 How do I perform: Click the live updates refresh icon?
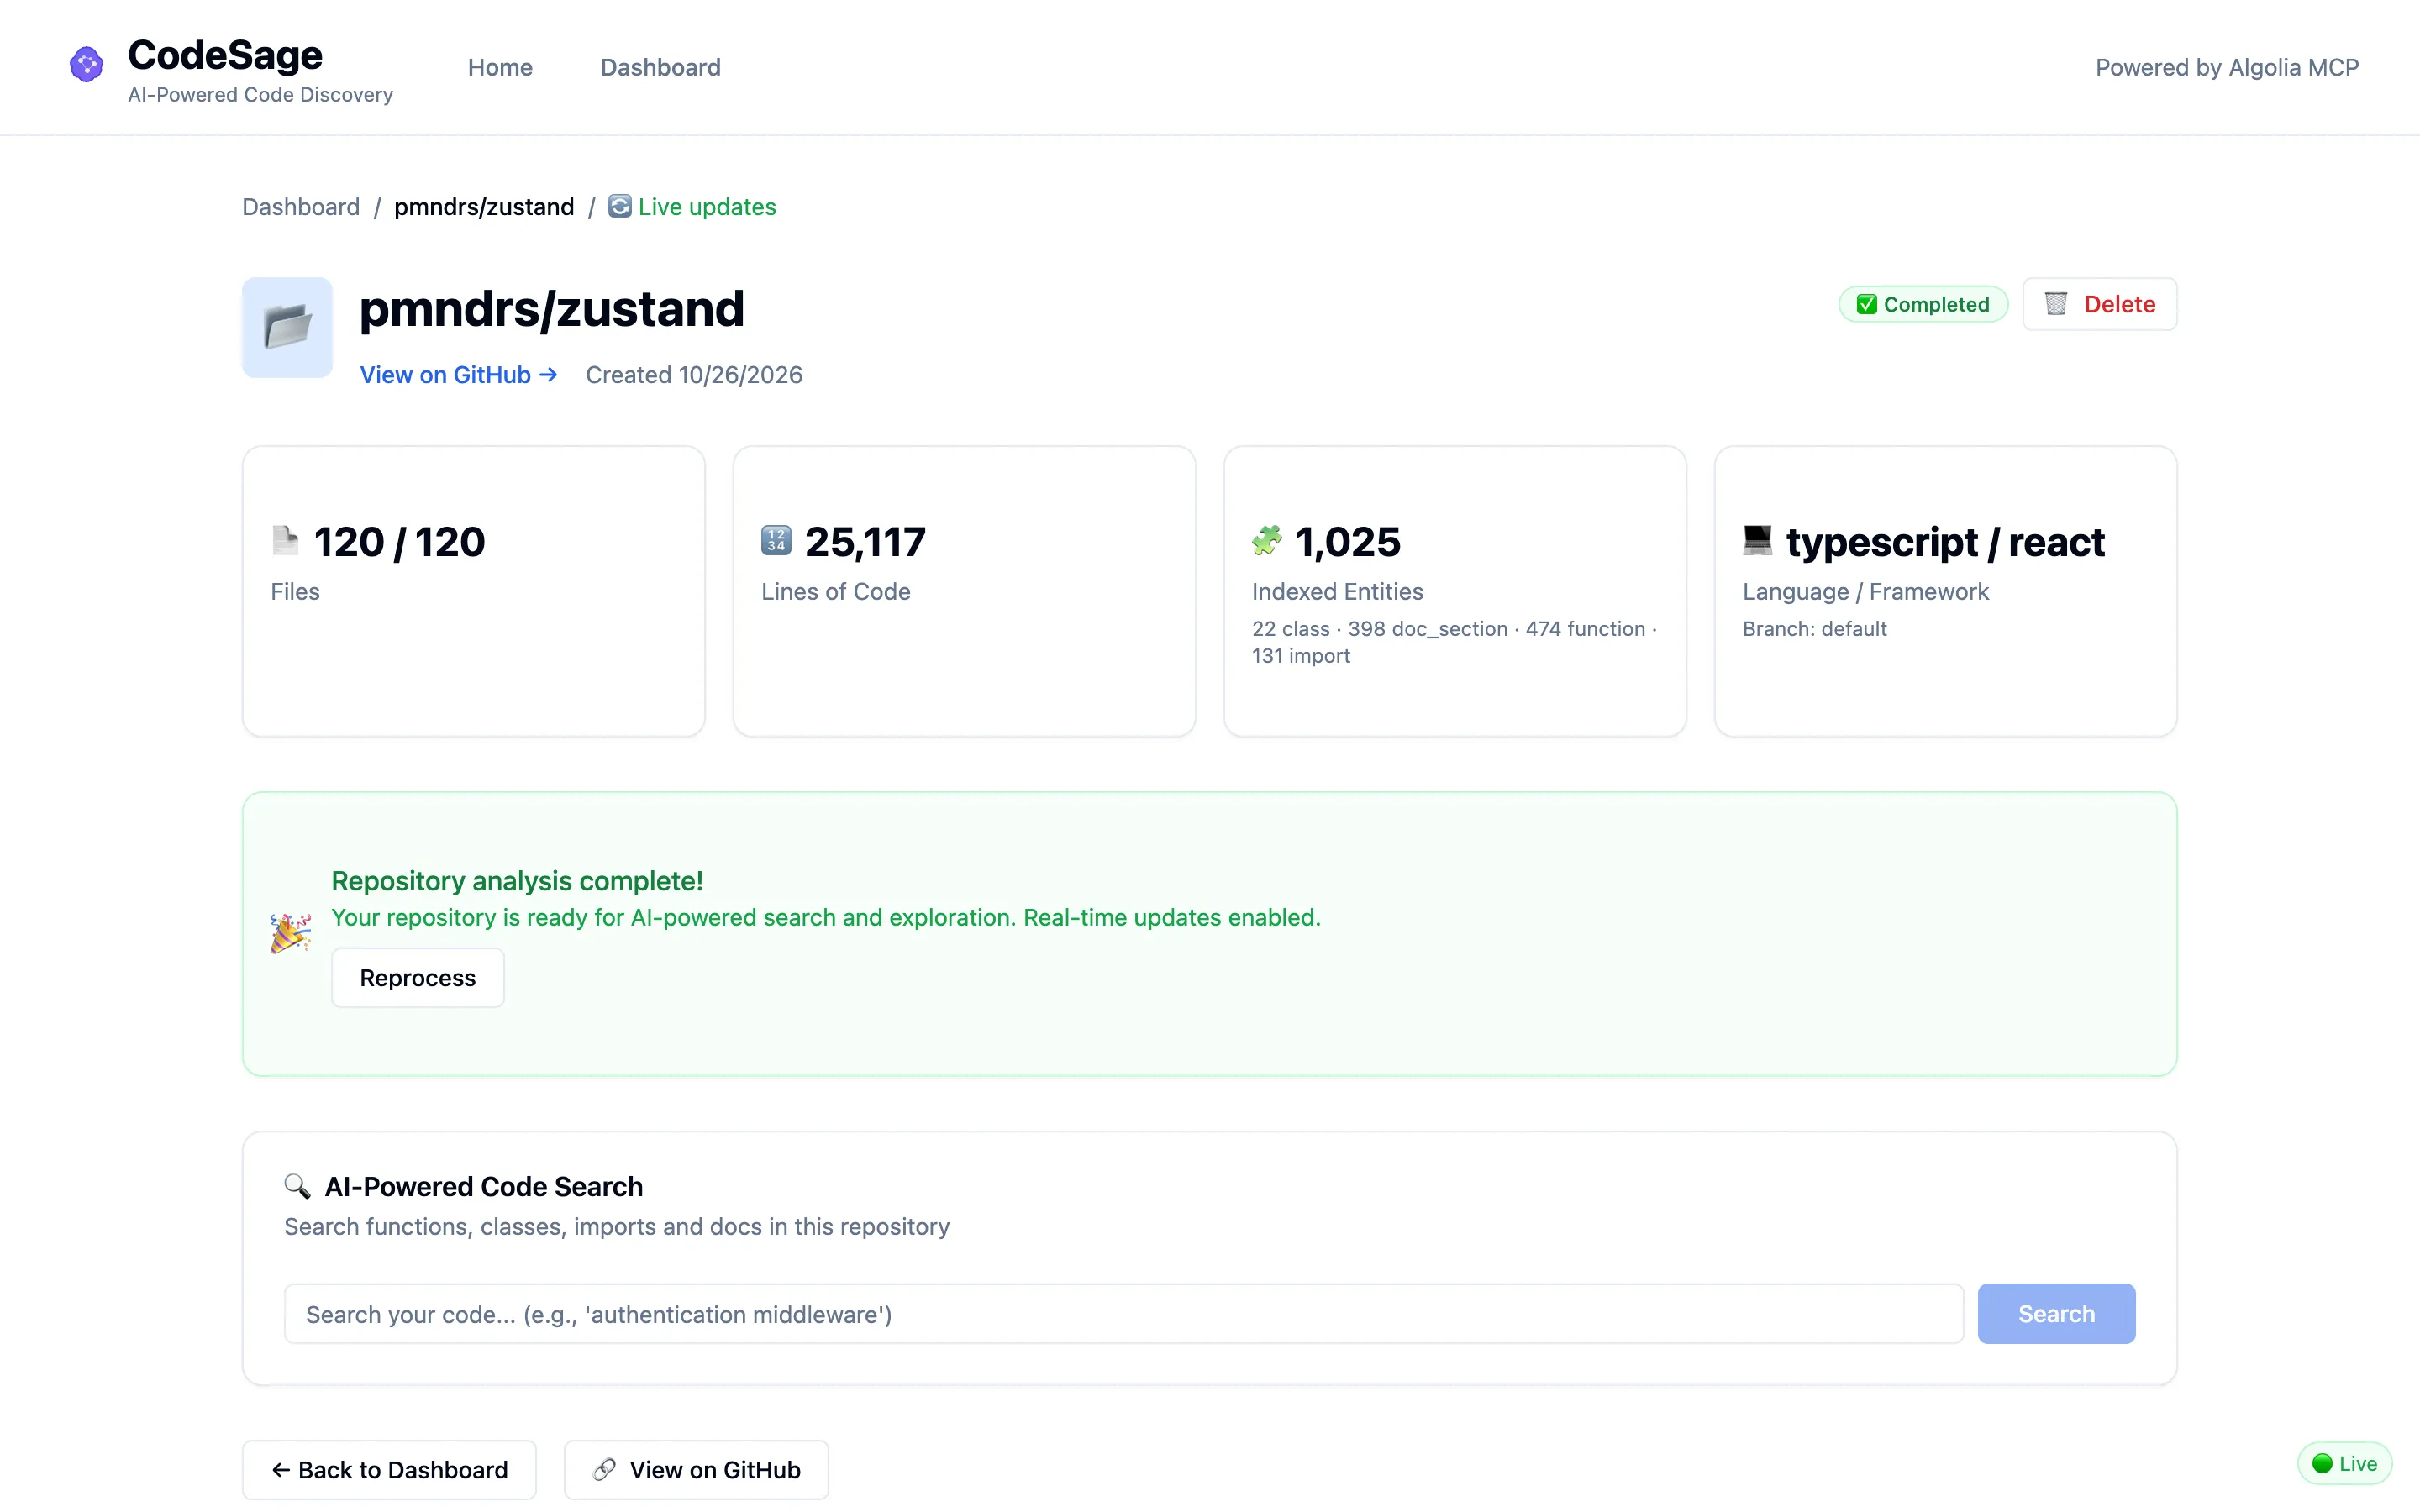[x=620, y=206]
